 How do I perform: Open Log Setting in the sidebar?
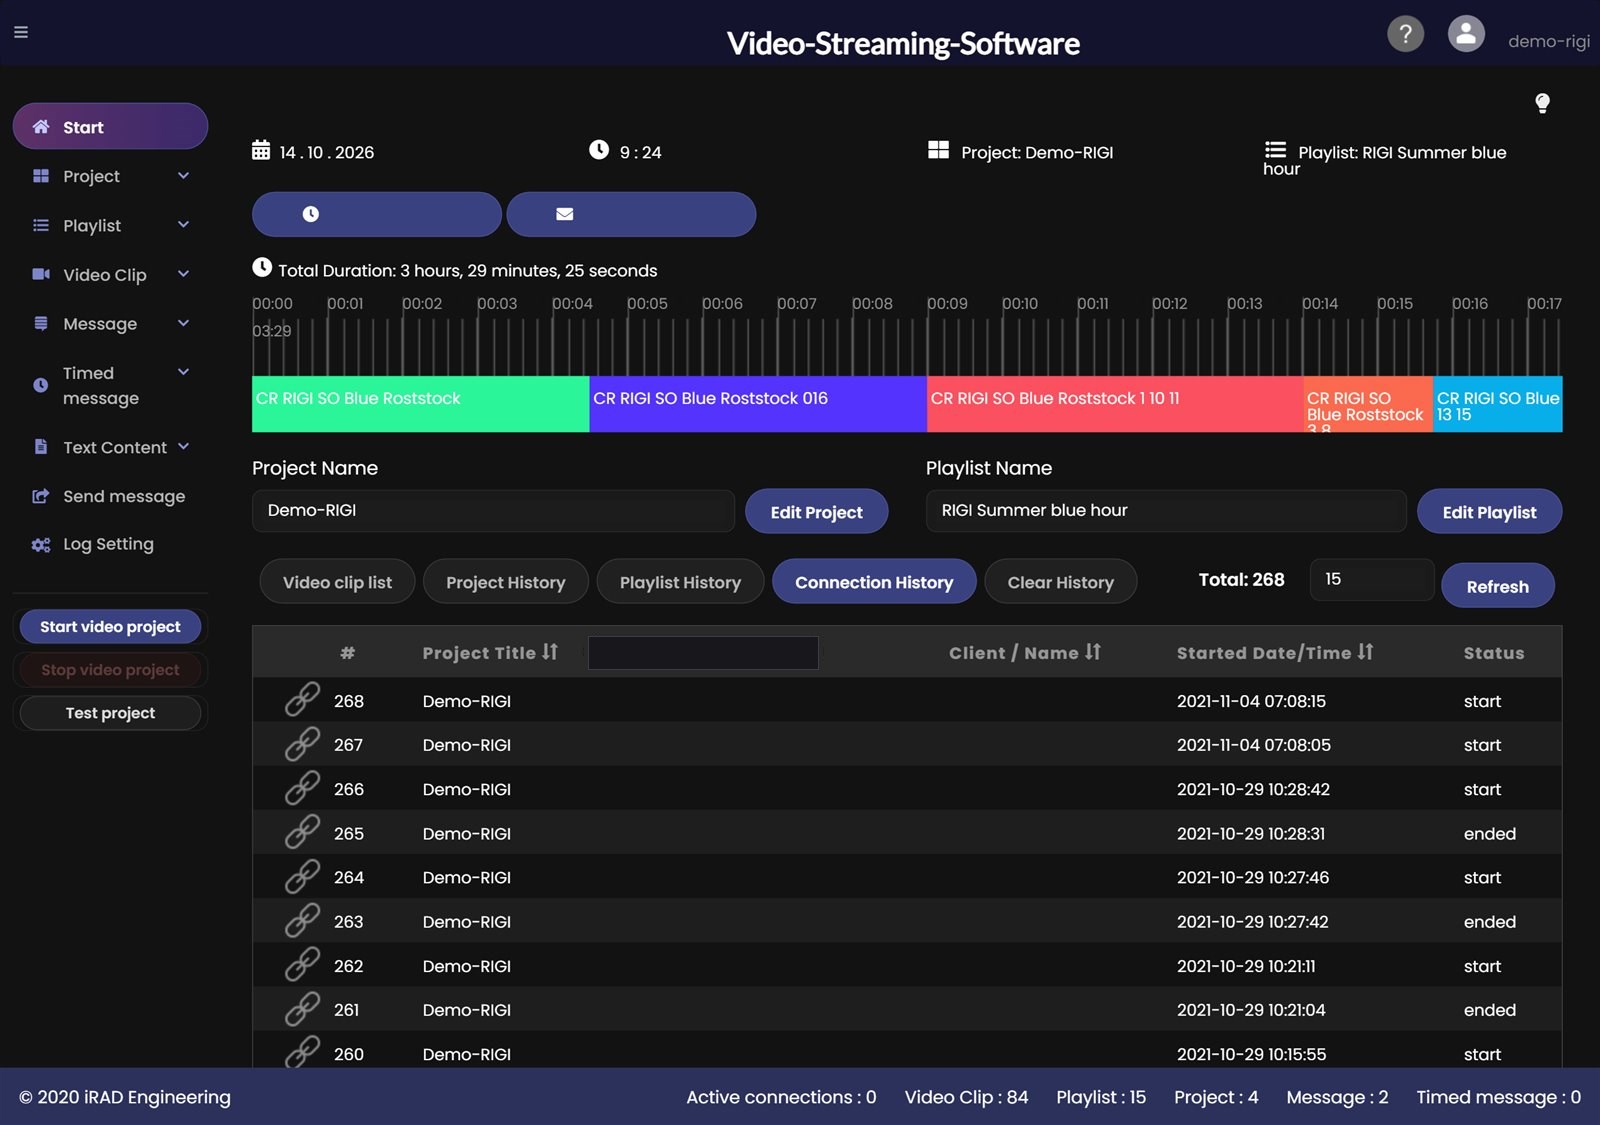click(95, 544)
